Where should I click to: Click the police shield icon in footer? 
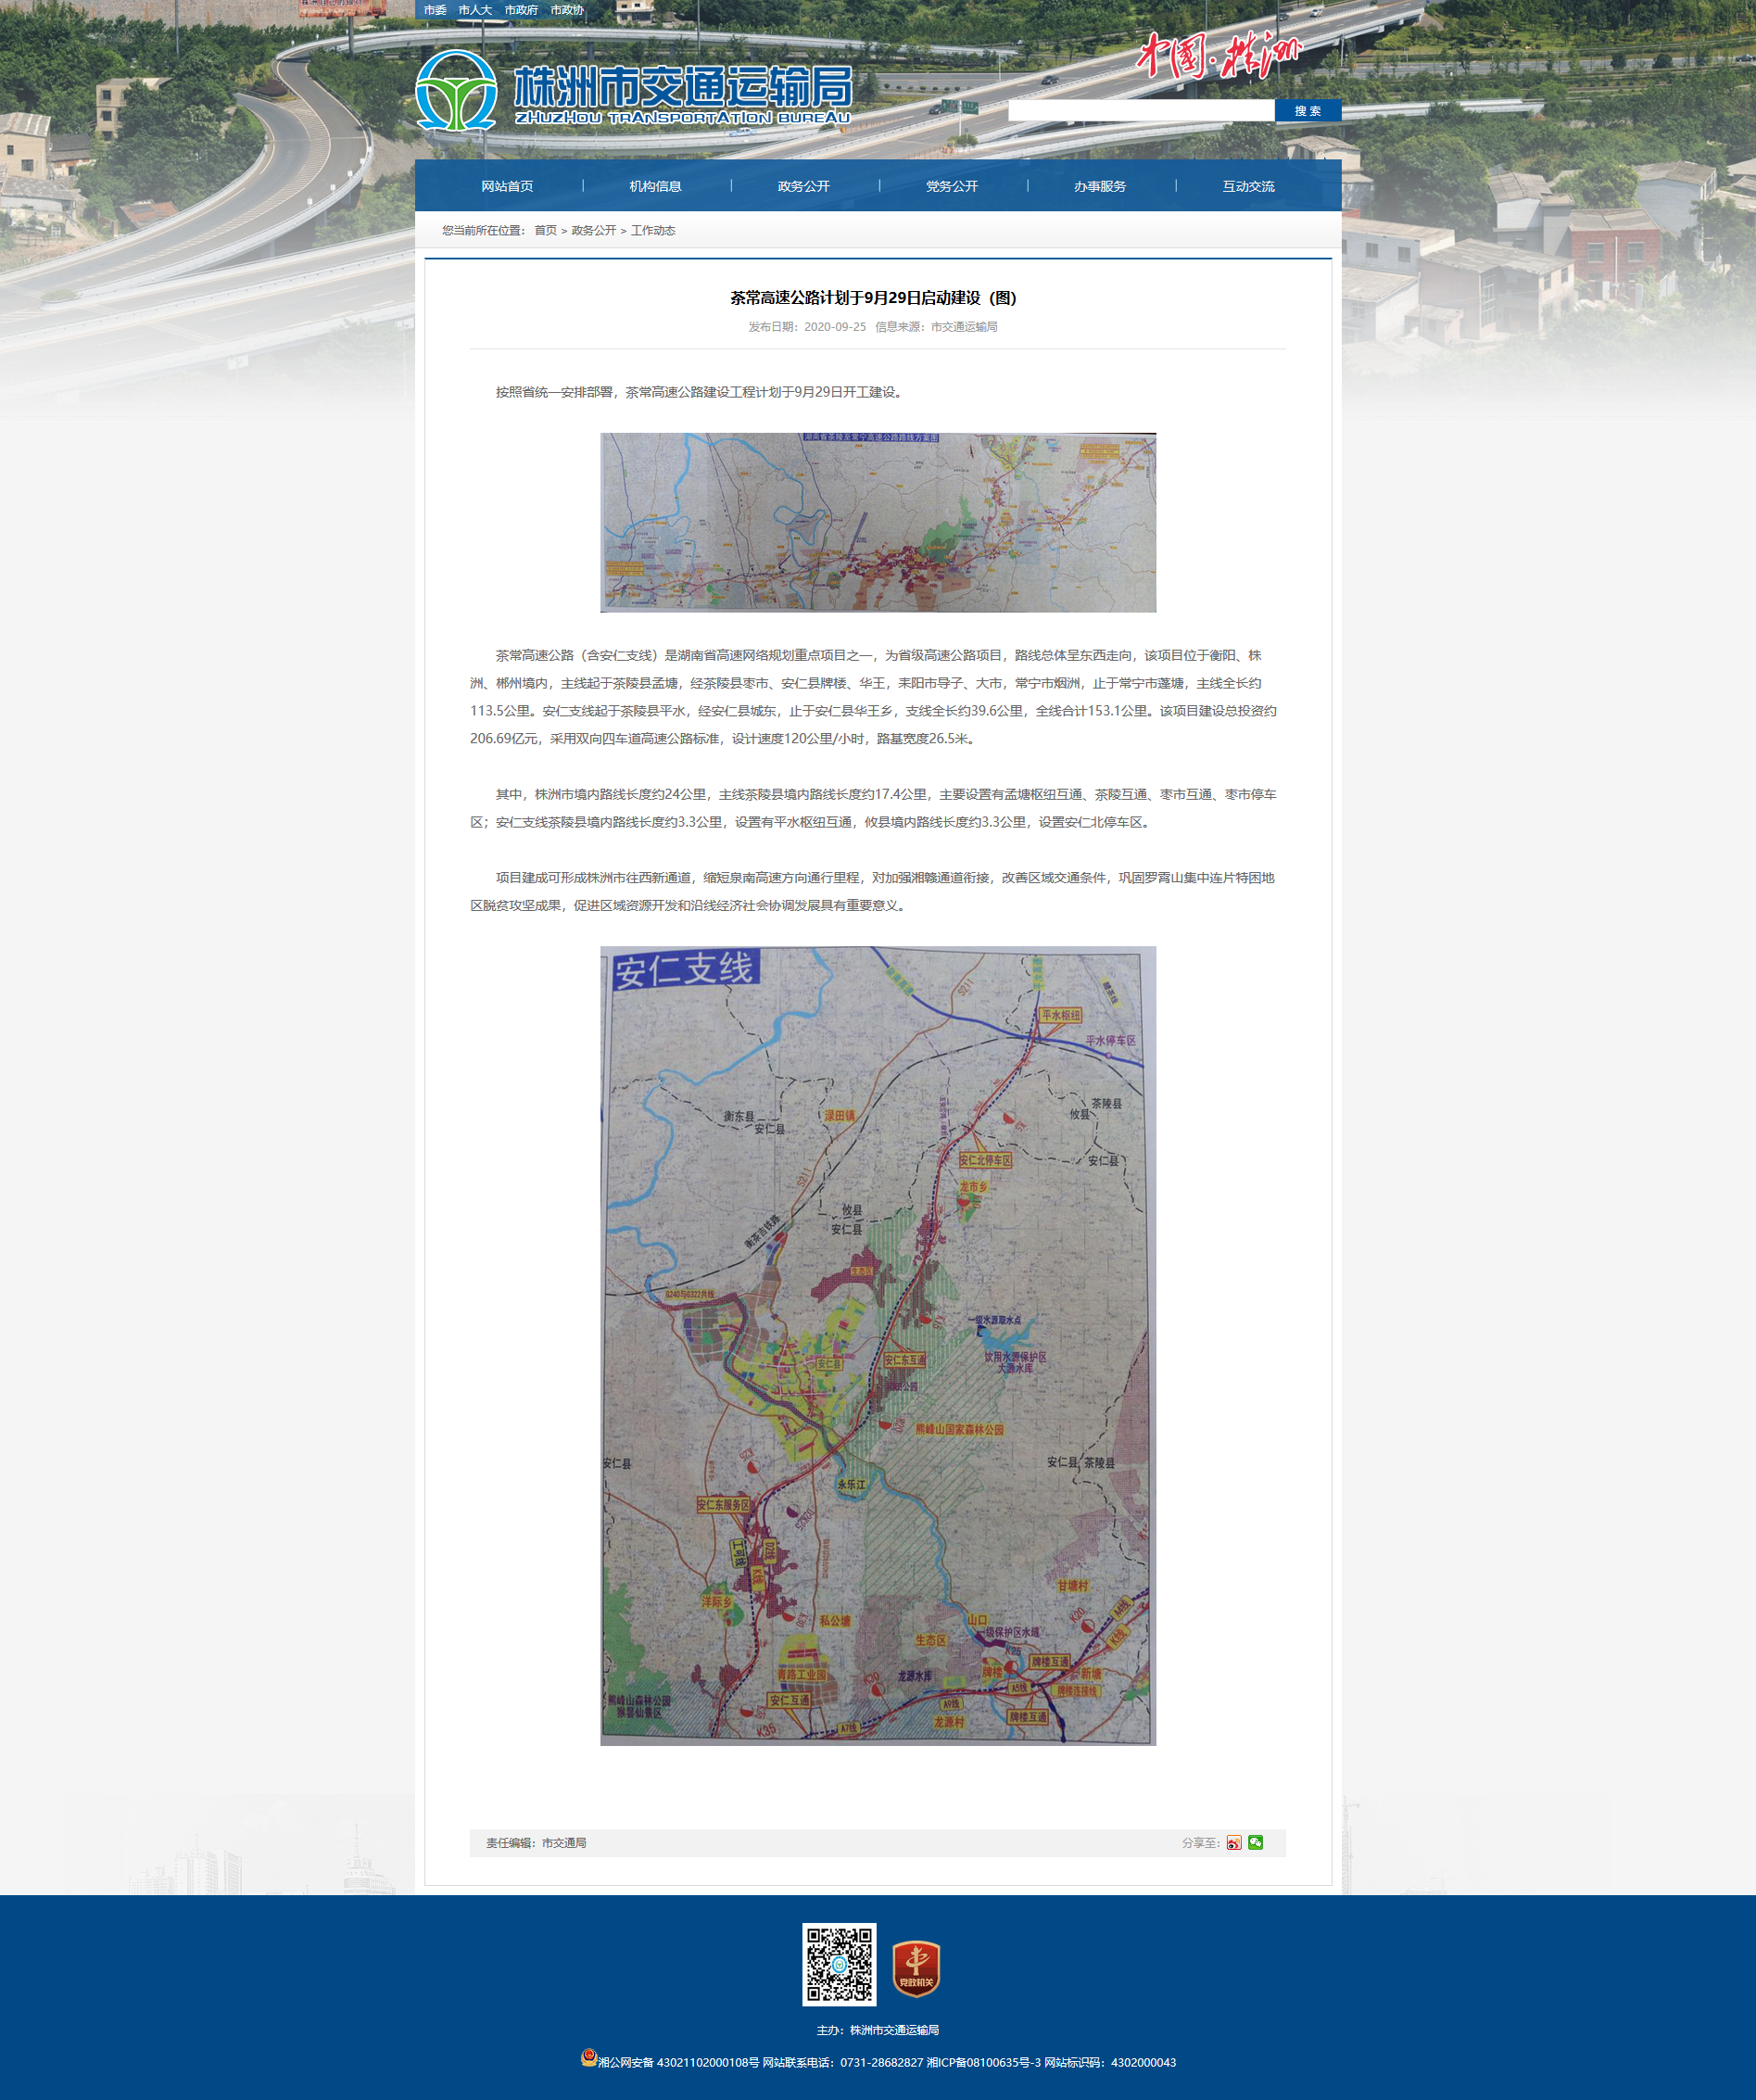click(589, 2057)
